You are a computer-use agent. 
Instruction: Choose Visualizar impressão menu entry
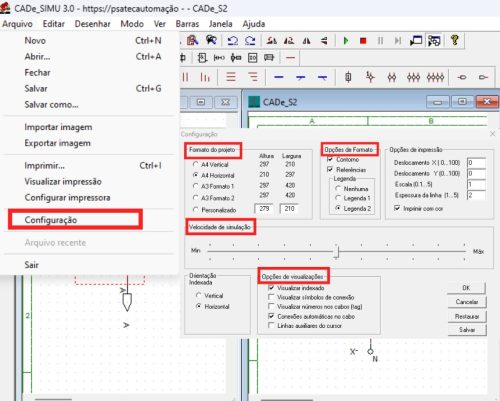88,182
